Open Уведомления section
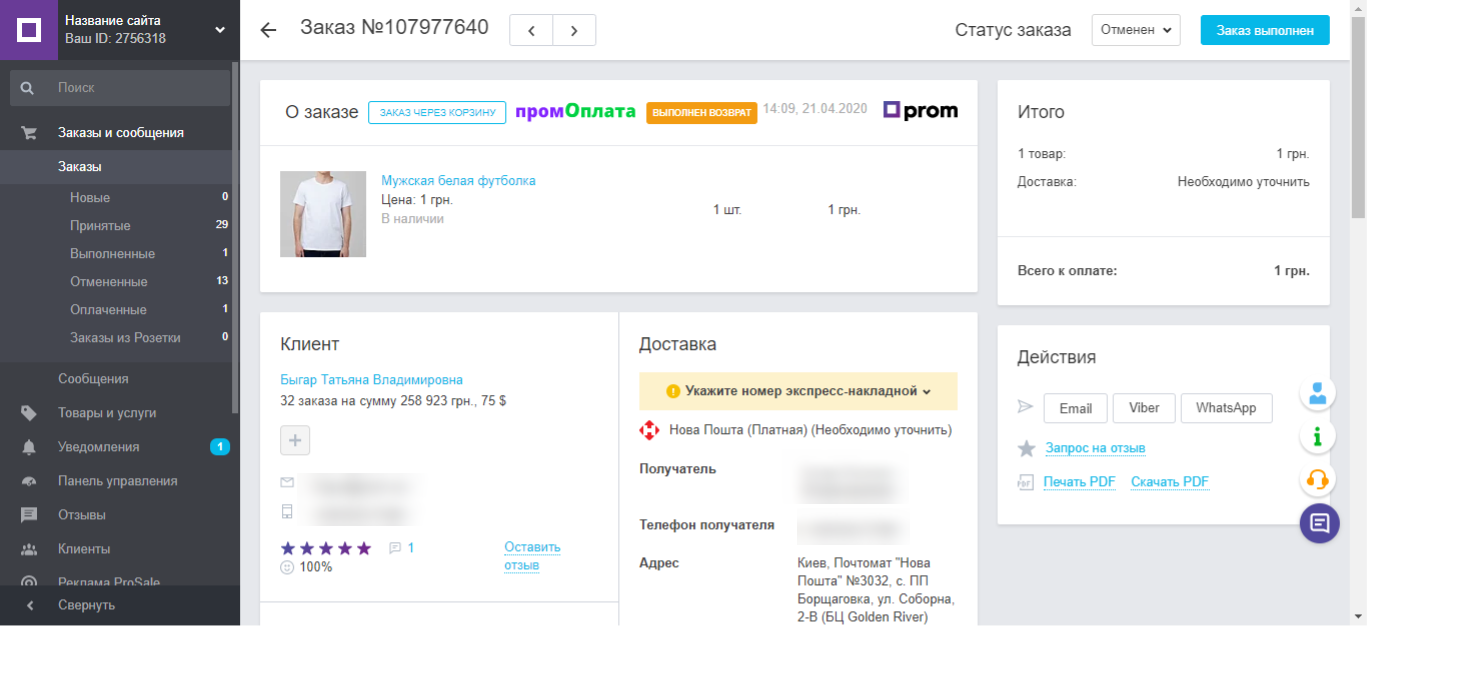 tap(99, 447)
